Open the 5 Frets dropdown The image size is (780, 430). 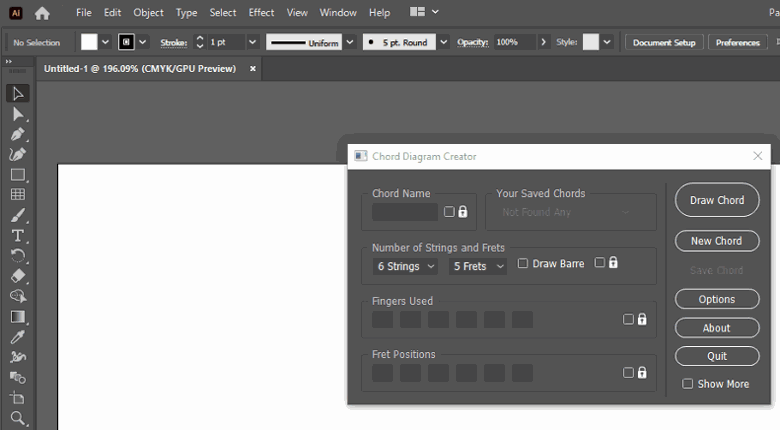[x=477, y=266]
